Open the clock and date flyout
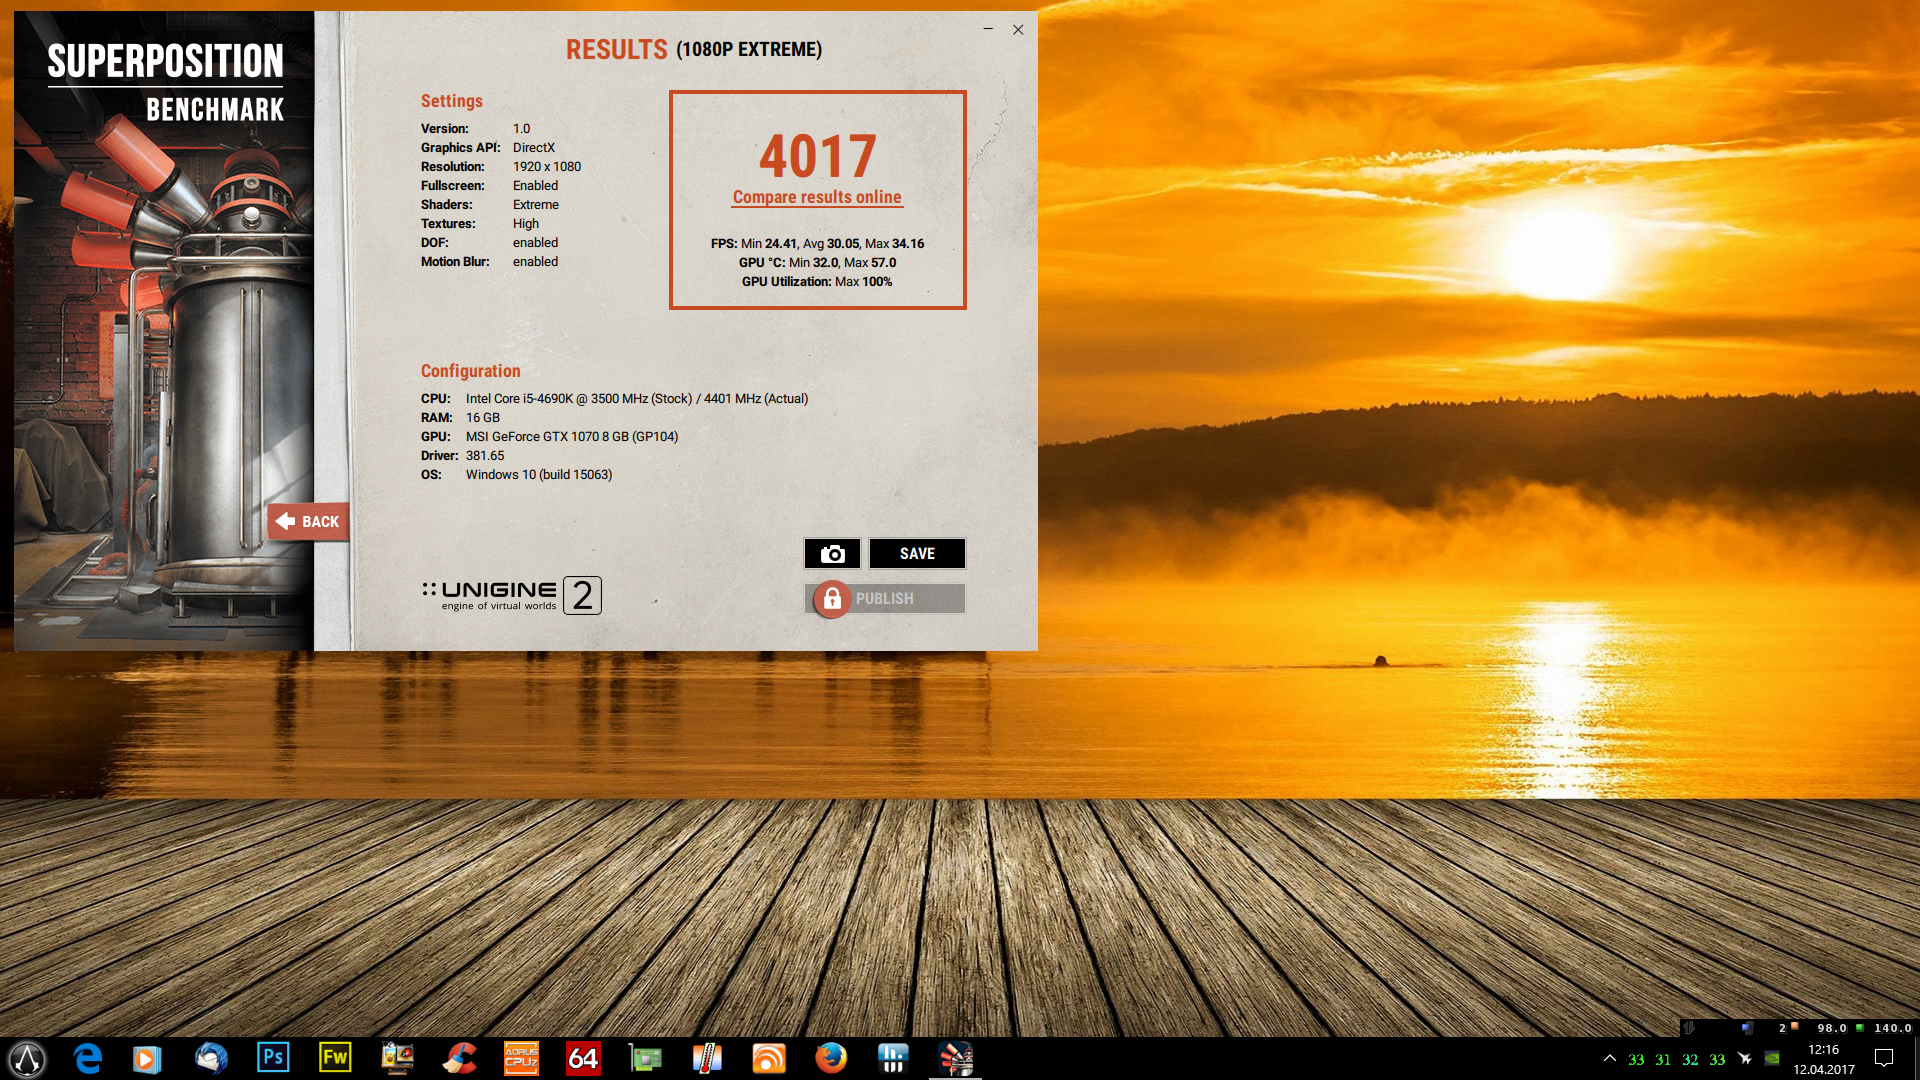1920x1080 pixels. (1823, 1059)
